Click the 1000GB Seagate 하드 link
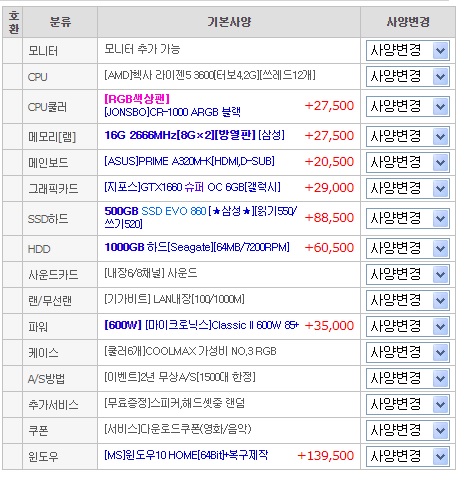This screenshot has width=464, height=484. (197, 247)
